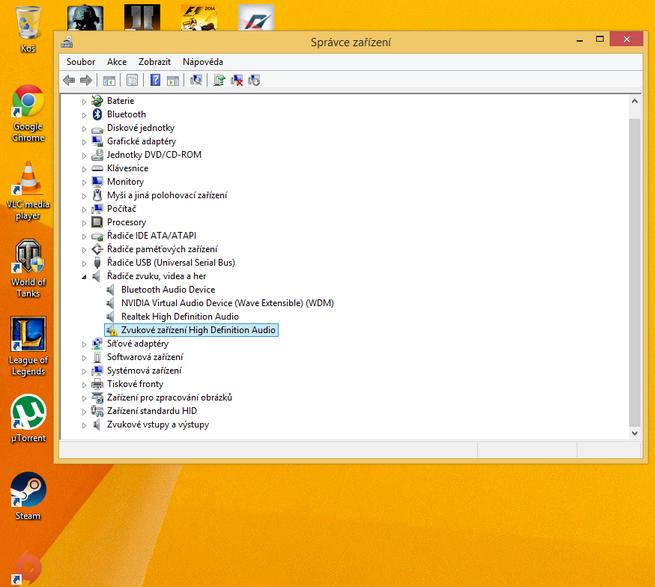Click the Baterie battery icon

(97, 100)
